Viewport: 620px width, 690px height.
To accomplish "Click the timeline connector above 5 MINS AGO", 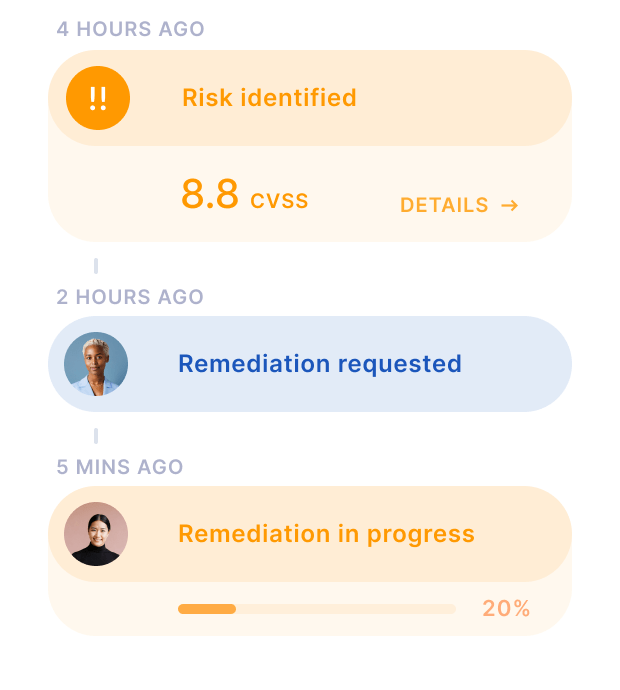I will pyautogui.click(x=96, y=436).
